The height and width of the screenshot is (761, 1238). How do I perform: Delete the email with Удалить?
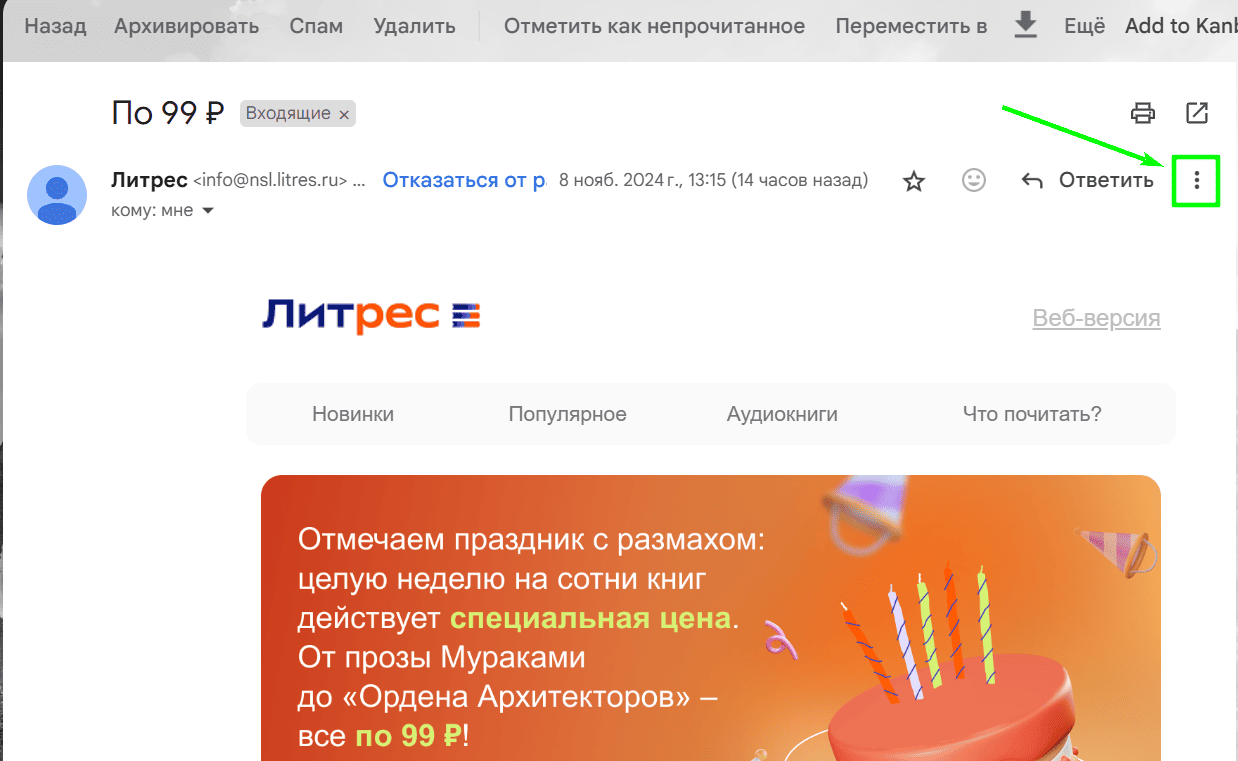coord(413,26)
